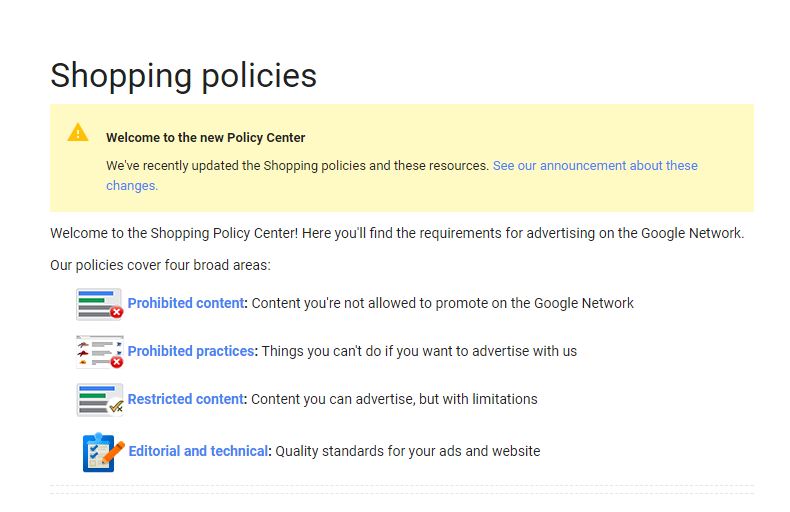Open the Prohibited practices link
The height and width of the screenshot is (512, 790).
(192, 351)
